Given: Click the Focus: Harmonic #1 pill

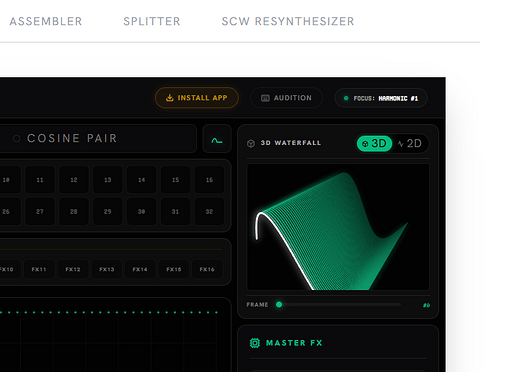Looking at the screenshot, I should [x=381, y=98].
